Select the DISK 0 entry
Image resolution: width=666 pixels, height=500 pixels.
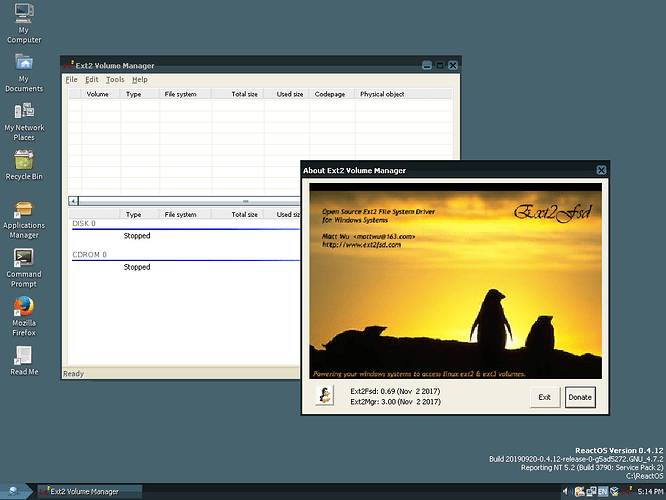click(84, 223)
